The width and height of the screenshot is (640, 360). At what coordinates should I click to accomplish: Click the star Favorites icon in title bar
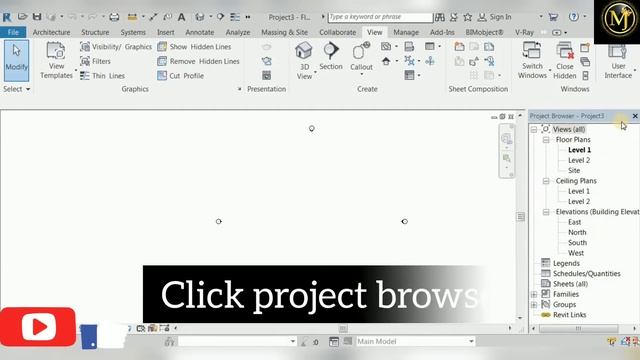click(x=468, y=17)
